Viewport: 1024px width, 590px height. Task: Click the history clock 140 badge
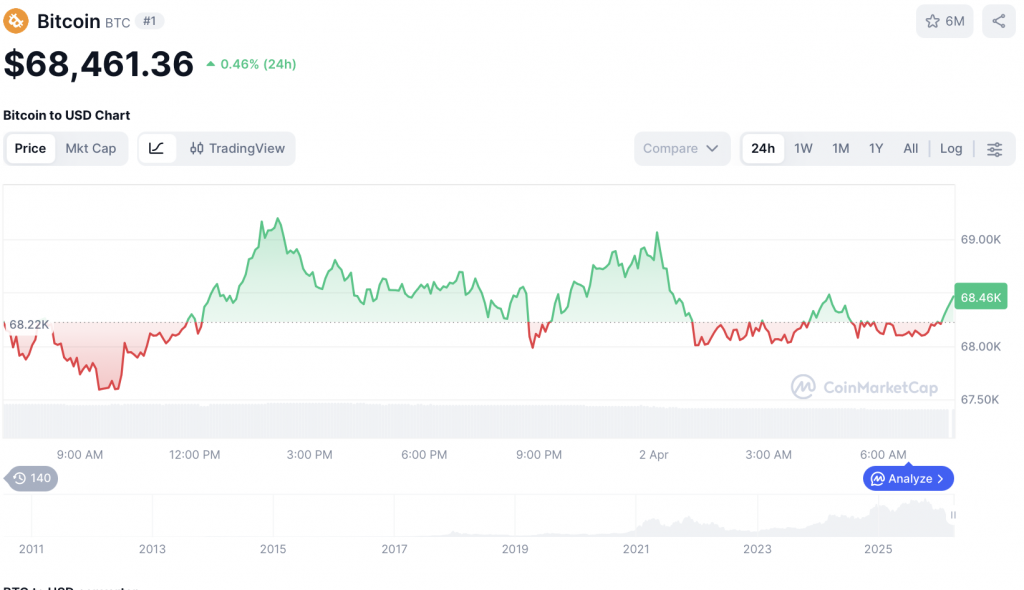pyautogui.click(x=31, y=478)
